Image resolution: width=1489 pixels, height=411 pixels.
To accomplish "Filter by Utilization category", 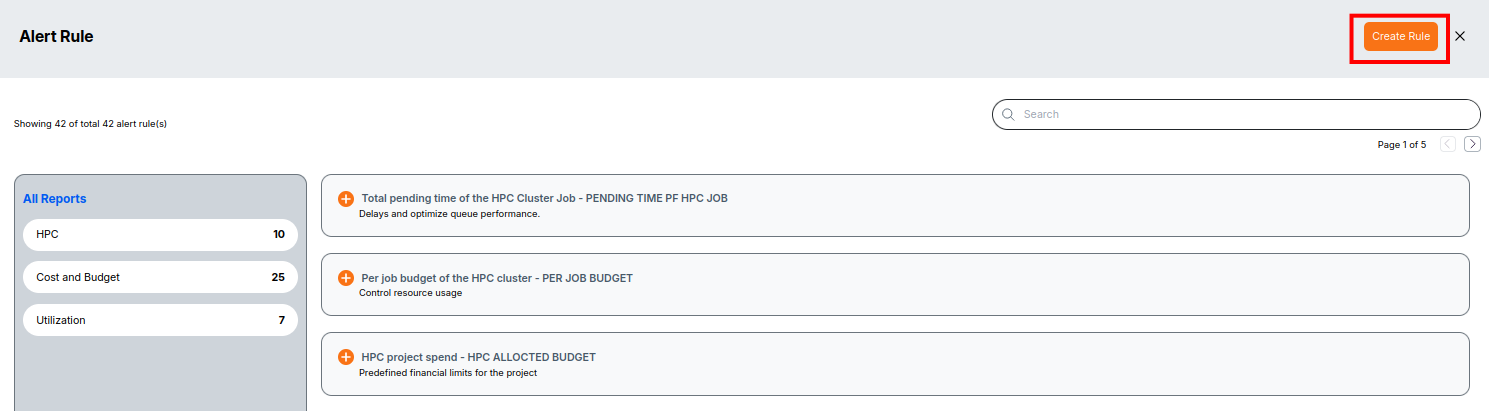I will tap(160, 320).
